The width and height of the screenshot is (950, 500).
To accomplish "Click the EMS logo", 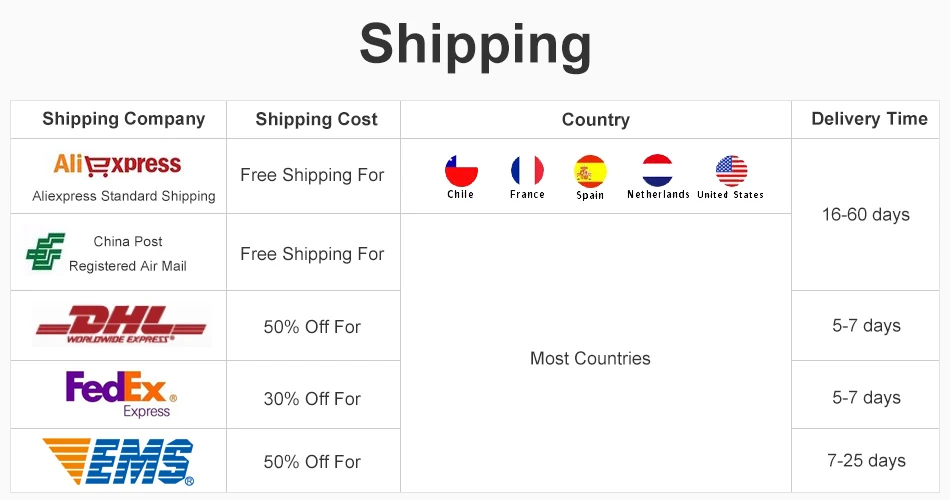I will tap(120, 461).
